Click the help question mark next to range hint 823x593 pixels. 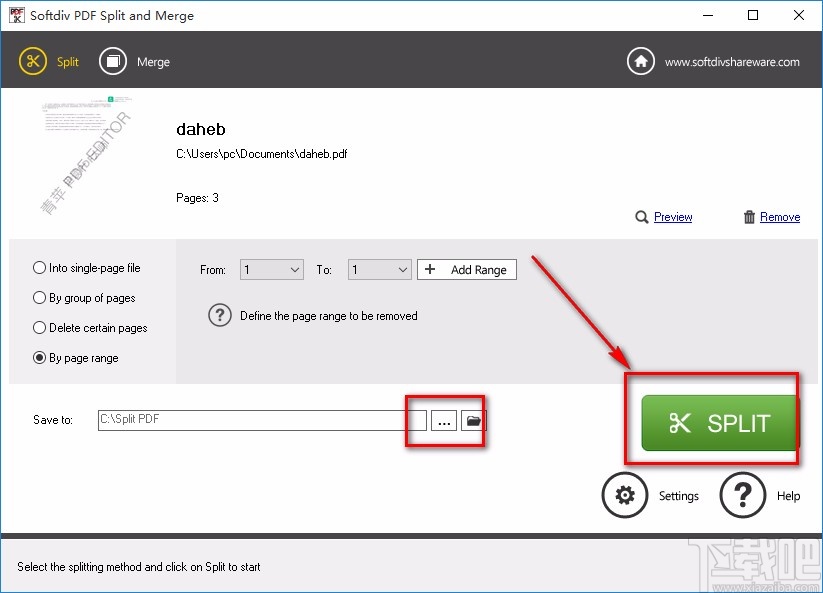(219, 315)
